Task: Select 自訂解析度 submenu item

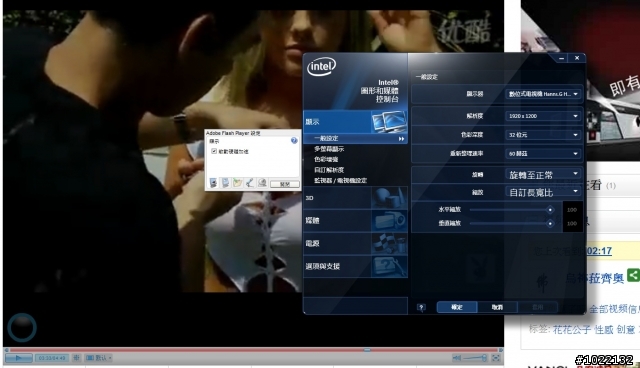Action: point(329,170)
